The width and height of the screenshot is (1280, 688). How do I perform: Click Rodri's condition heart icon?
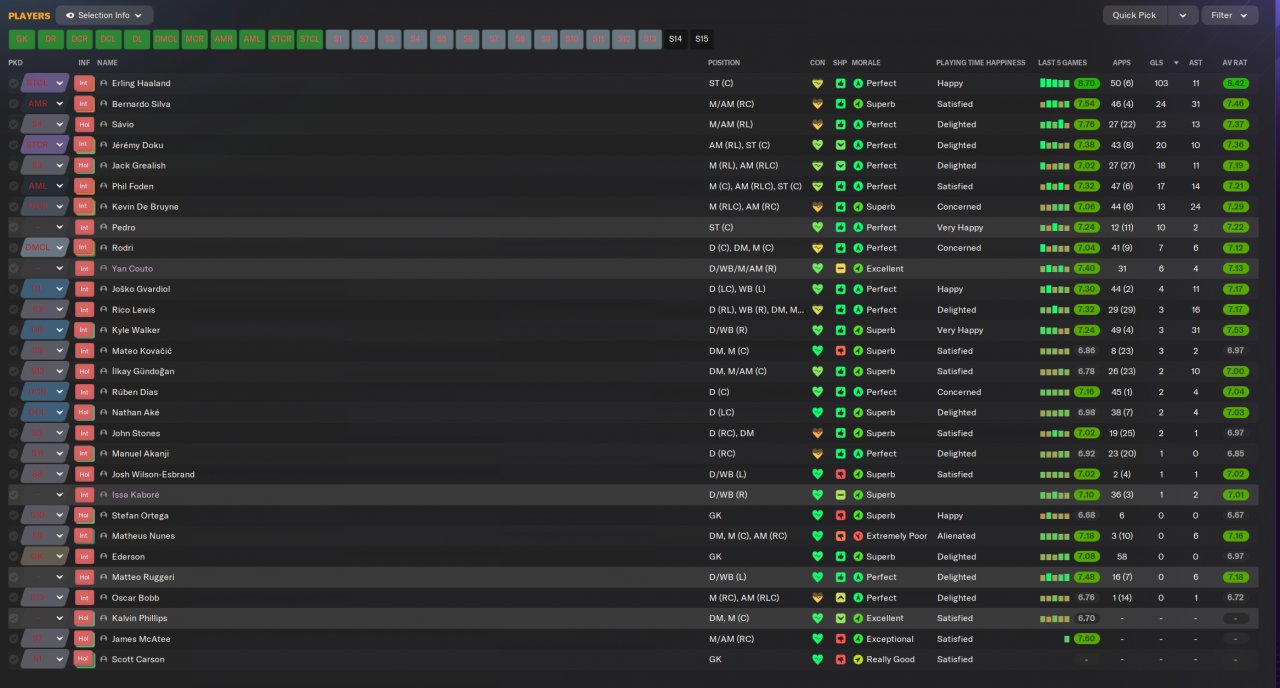coord(817,248)
